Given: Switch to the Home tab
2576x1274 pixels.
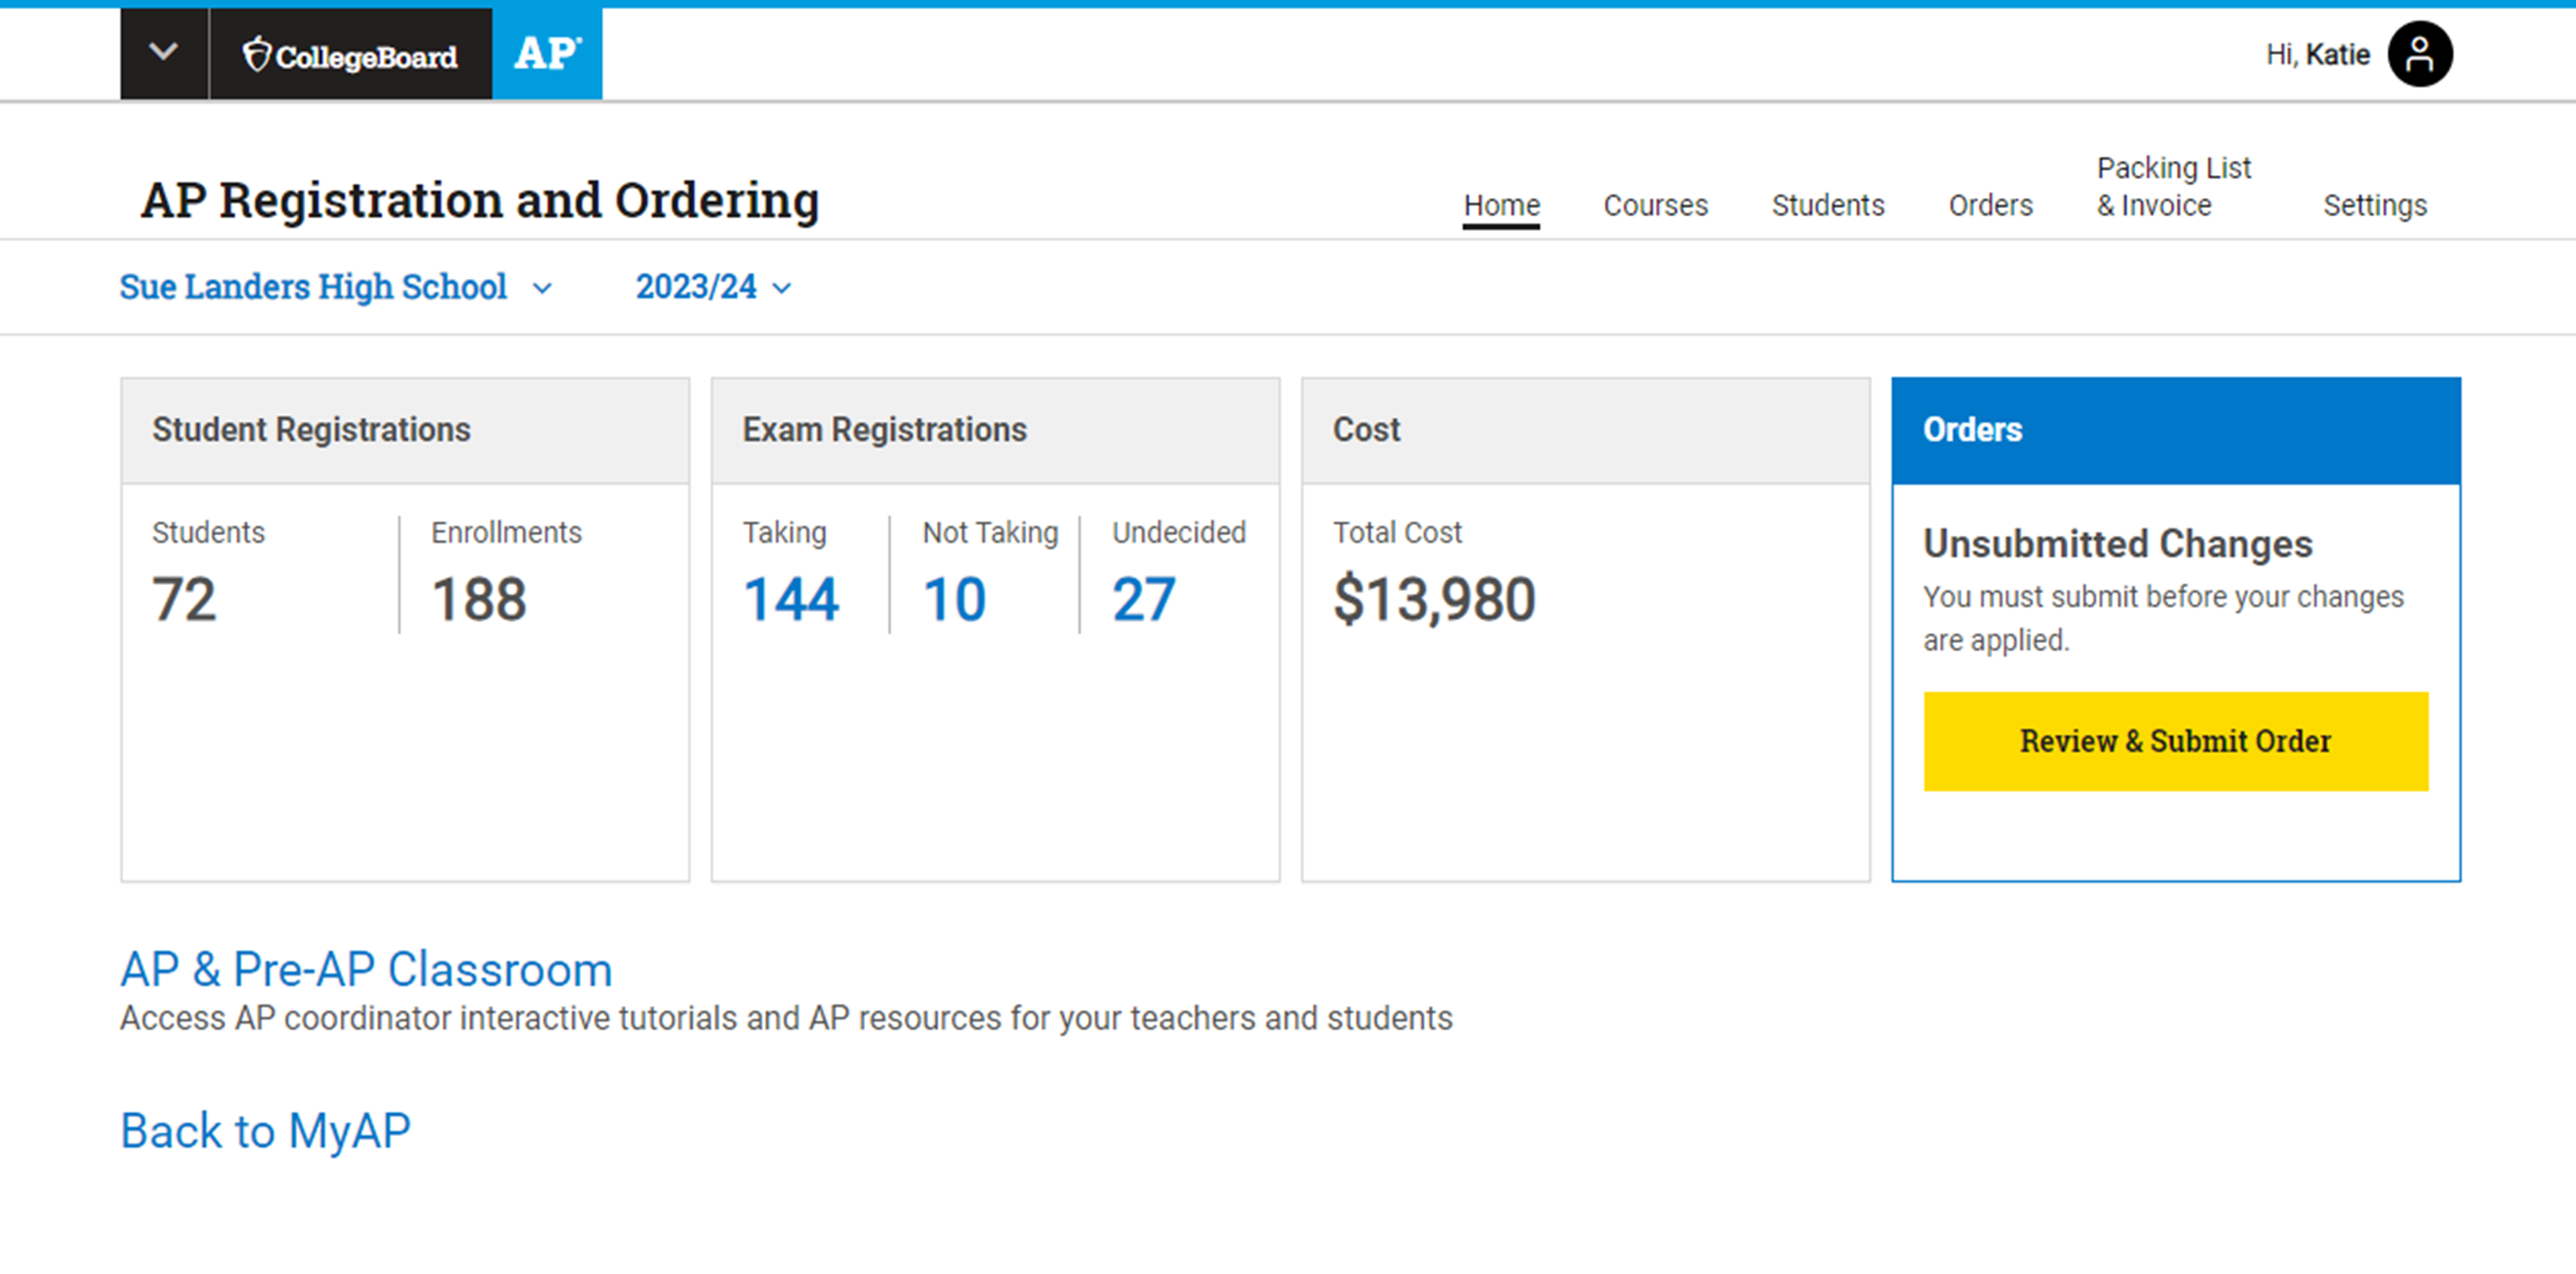Looking at the screenshot, I should pos(1501,205).
